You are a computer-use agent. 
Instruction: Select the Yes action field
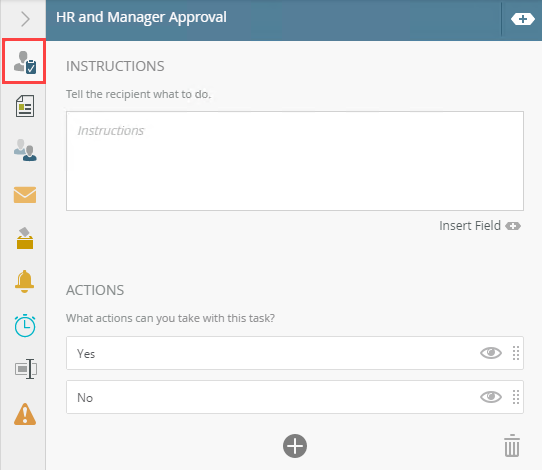click(295, 353)
